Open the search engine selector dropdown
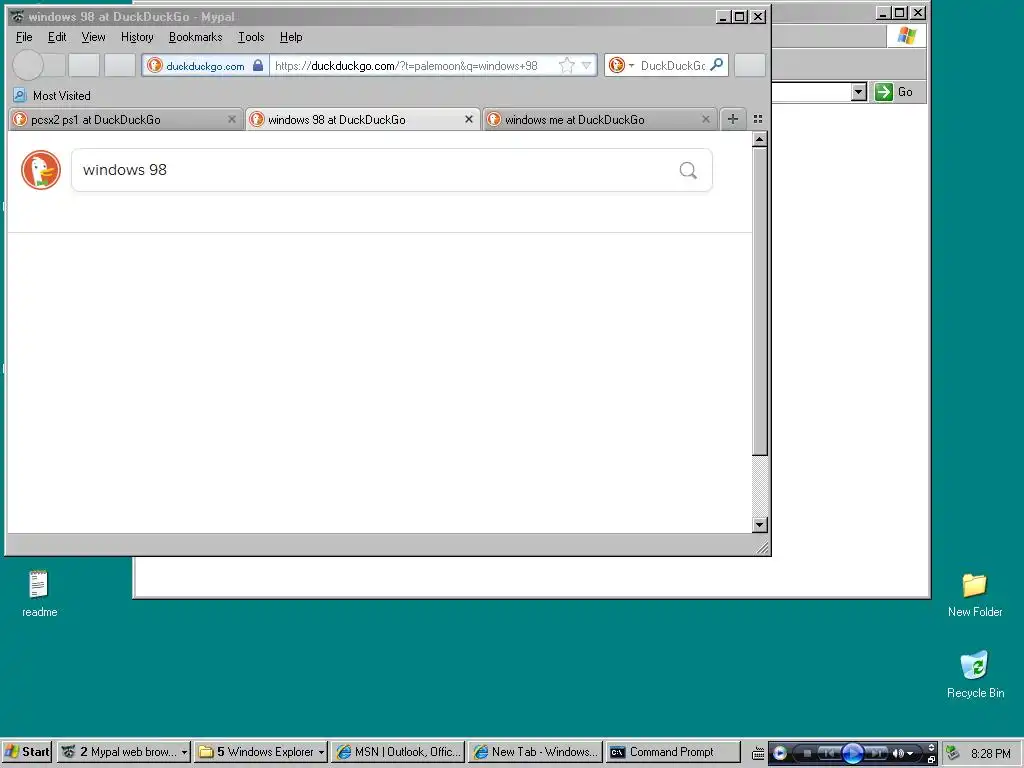Image resolution: width=1024 pixels, height=768 pixels. coord(620,65)
